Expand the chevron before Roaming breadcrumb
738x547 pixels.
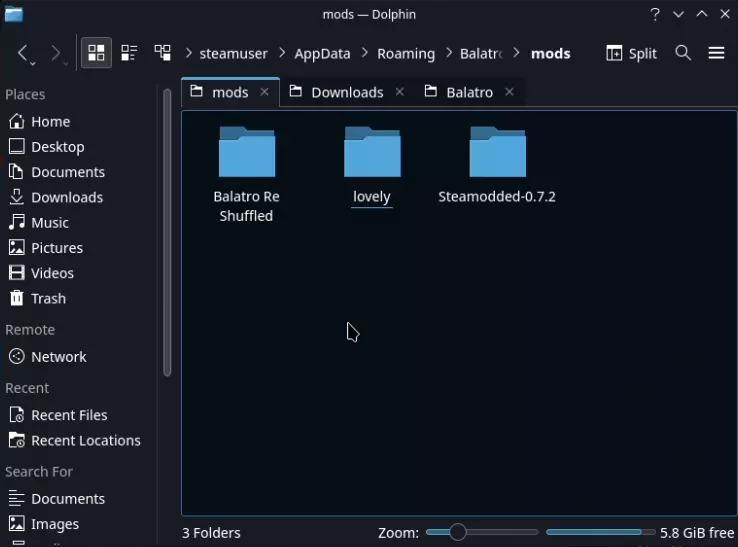pos(364,53)
